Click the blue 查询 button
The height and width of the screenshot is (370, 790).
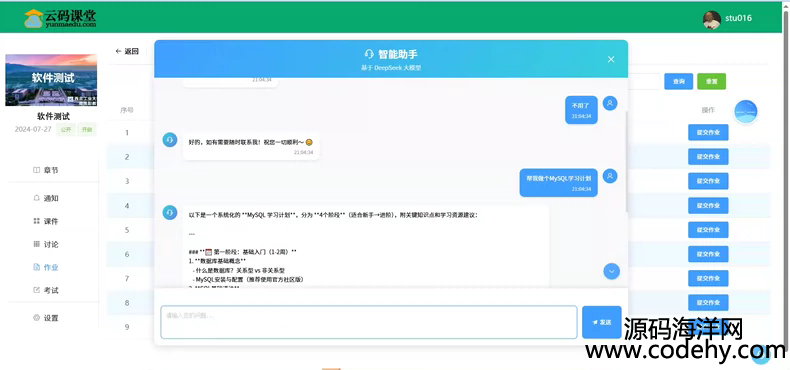point(679,81)
